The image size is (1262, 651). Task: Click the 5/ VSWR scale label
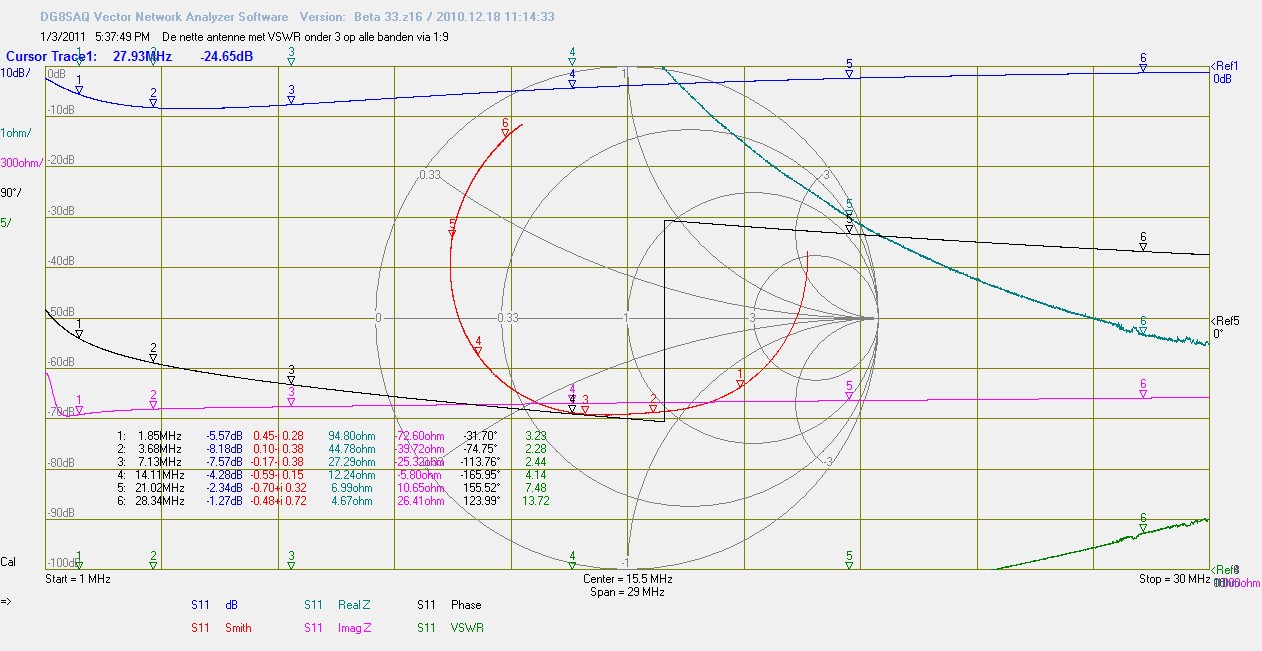(6, 222)
